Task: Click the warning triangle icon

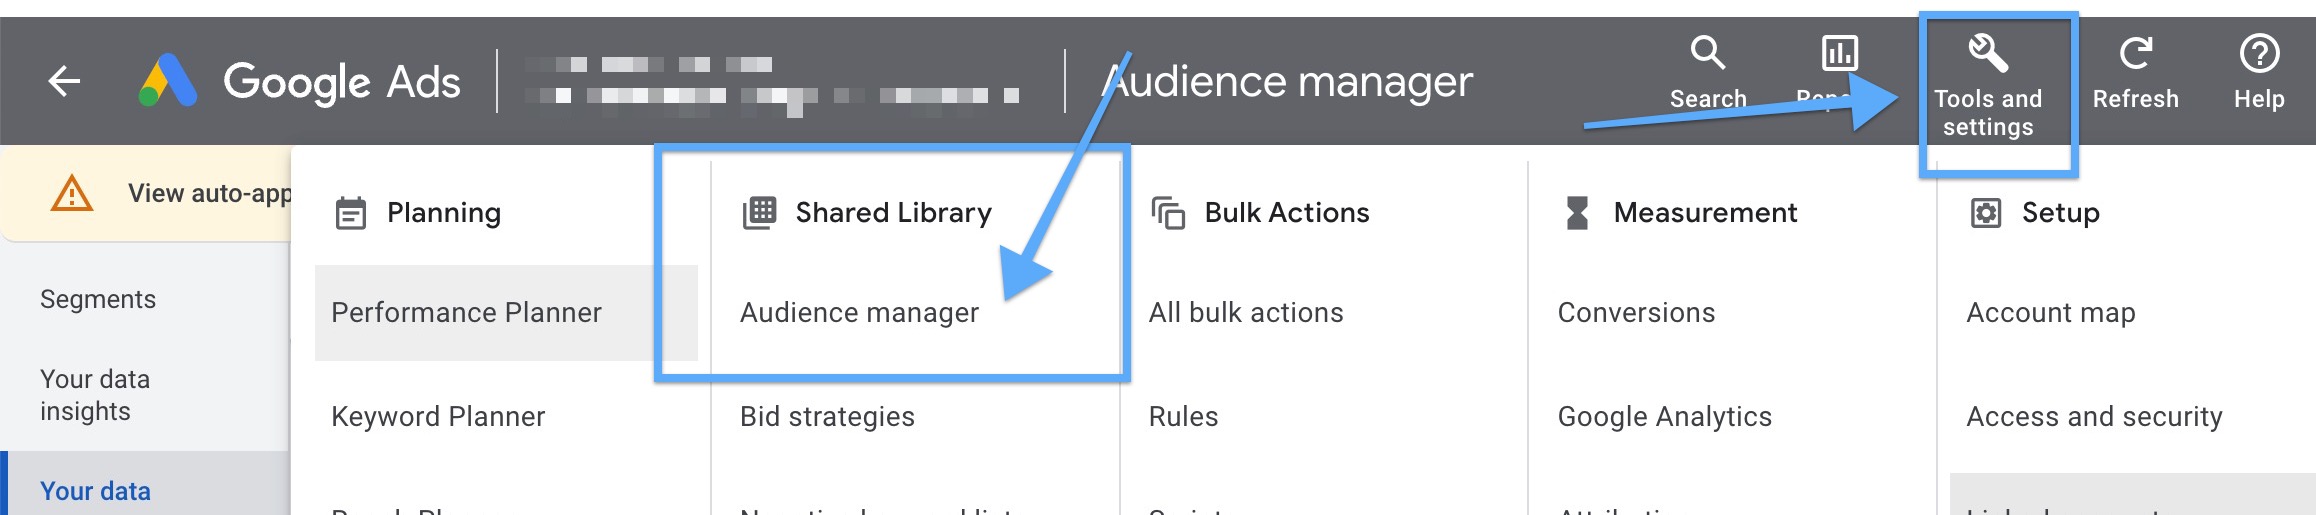Action: 72,193
